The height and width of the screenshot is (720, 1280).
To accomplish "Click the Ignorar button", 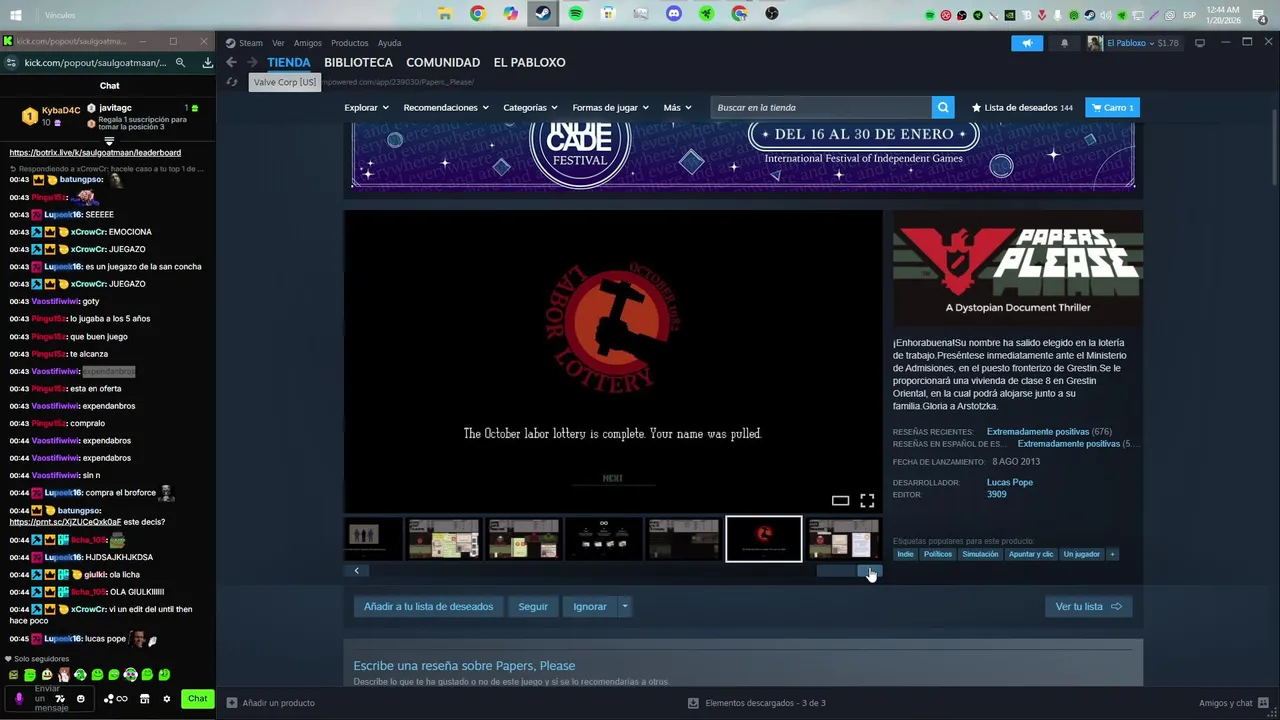I will pos(590,606).
